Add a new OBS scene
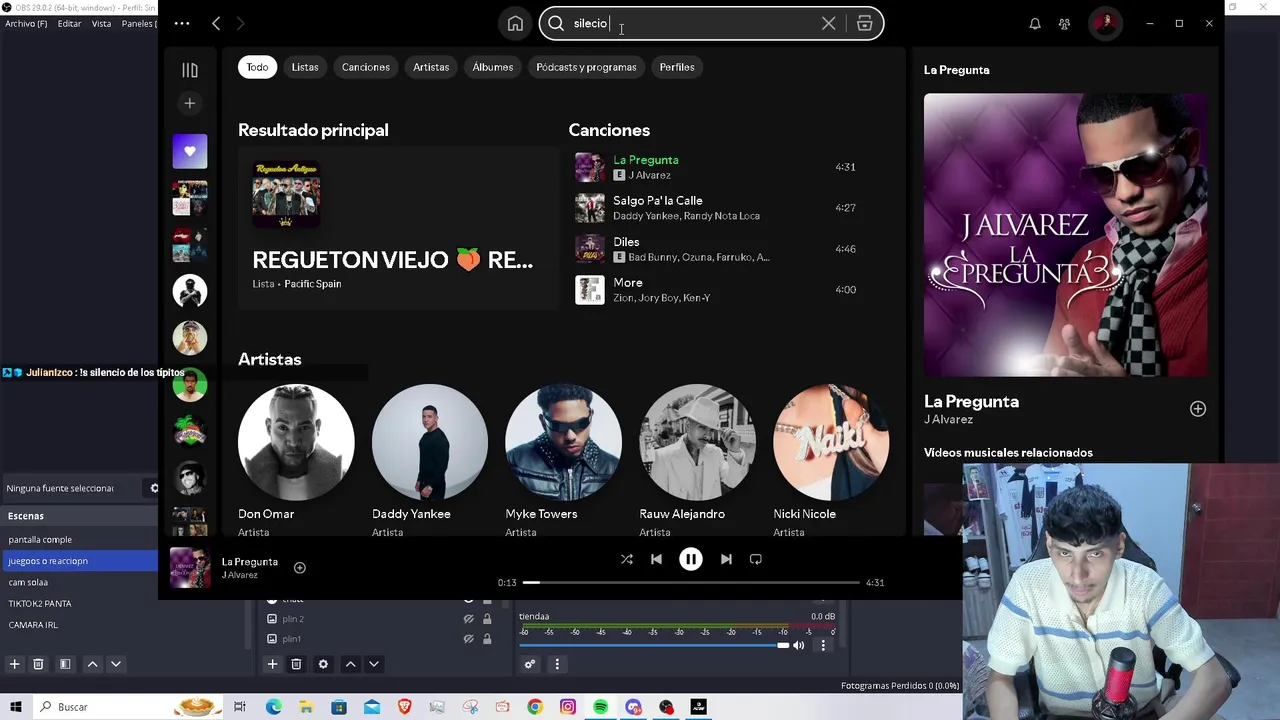 pyautogui.click(x=14, y=664)
